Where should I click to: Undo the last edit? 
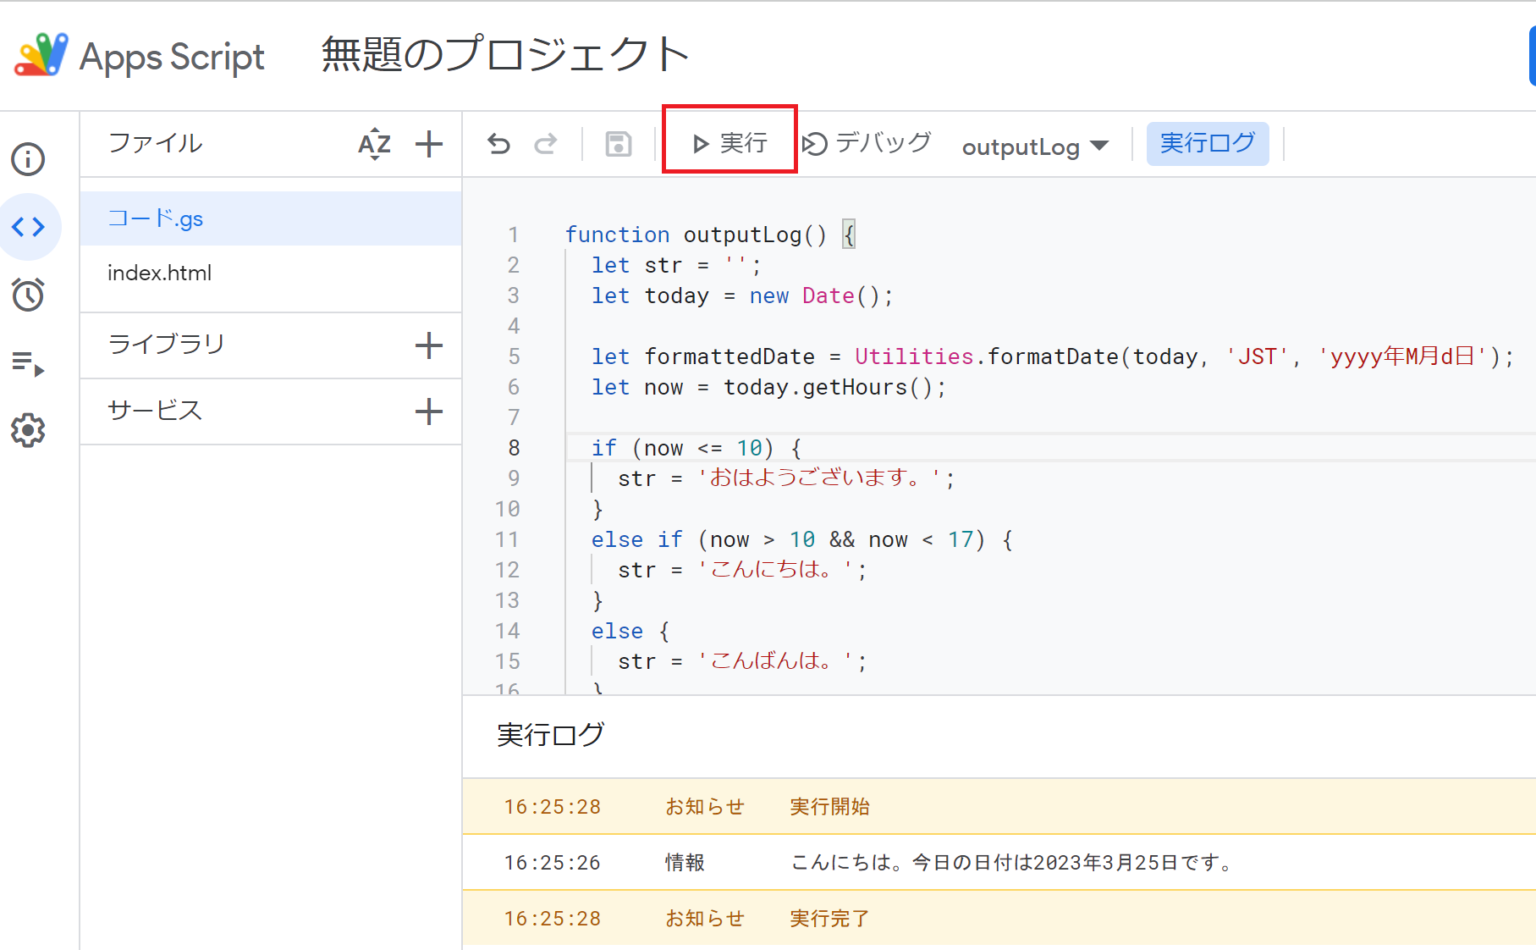[498, 143]
